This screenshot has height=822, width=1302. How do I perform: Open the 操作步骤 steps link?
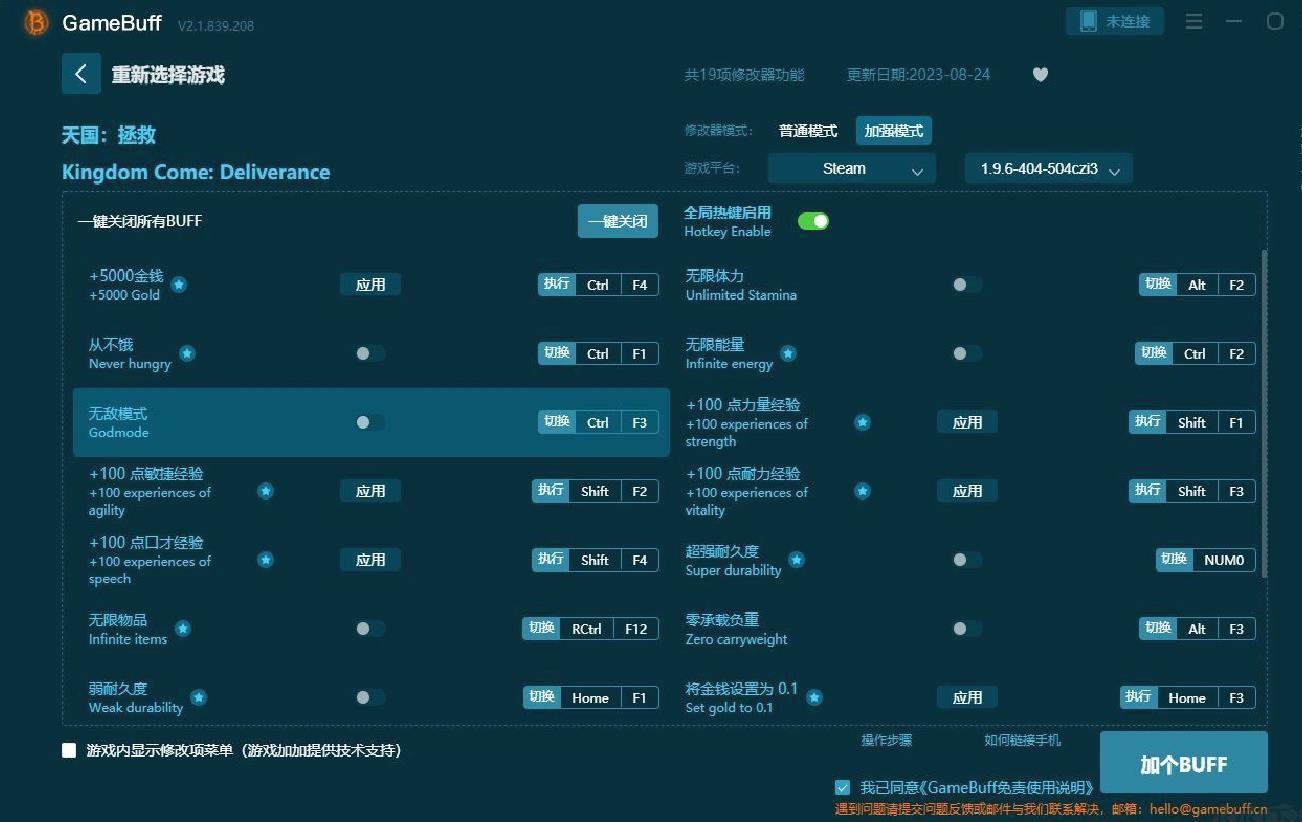click(886, 740)
